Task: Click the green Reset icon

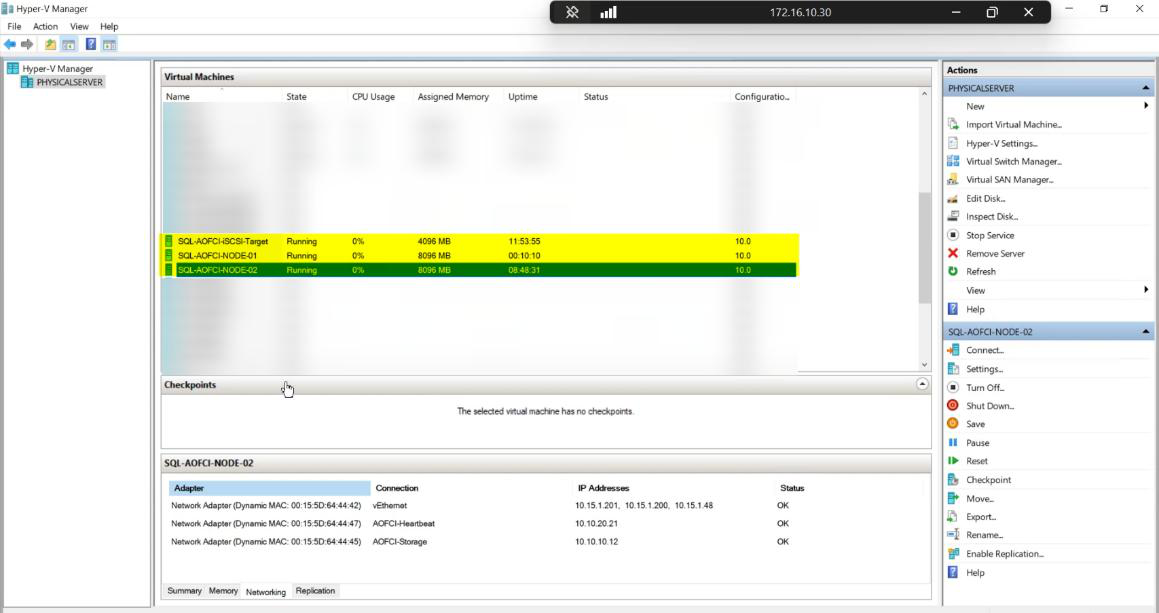Action: (953, 461)
